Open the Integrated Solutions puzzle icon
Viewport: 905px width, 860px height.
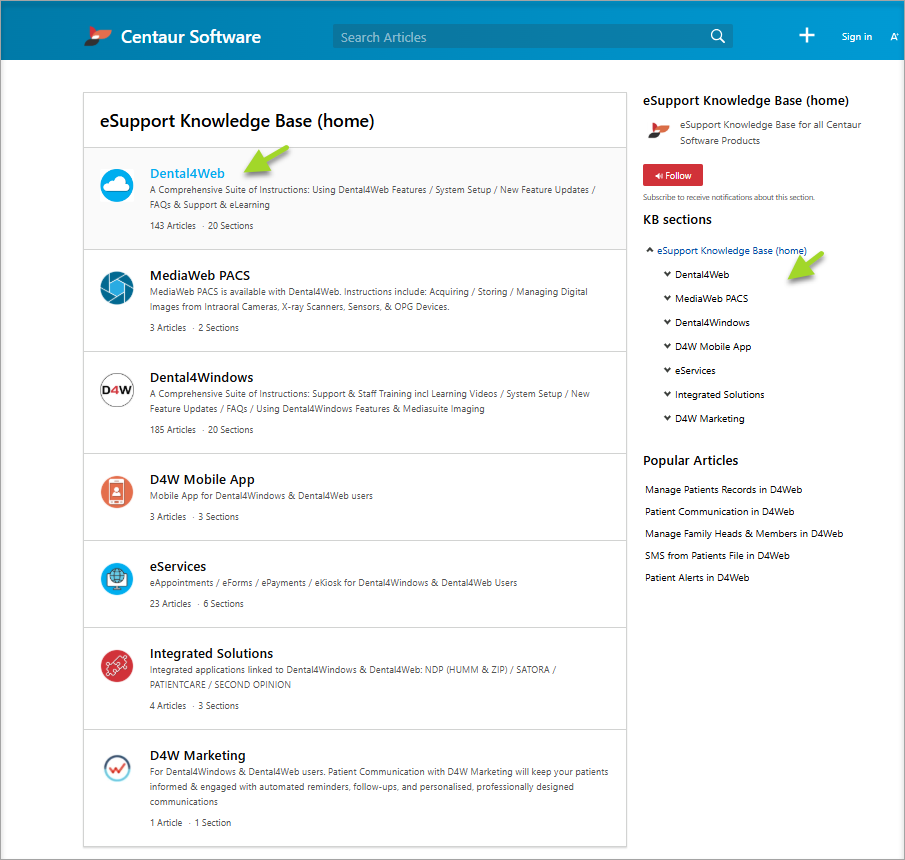[x=117, y=665]
